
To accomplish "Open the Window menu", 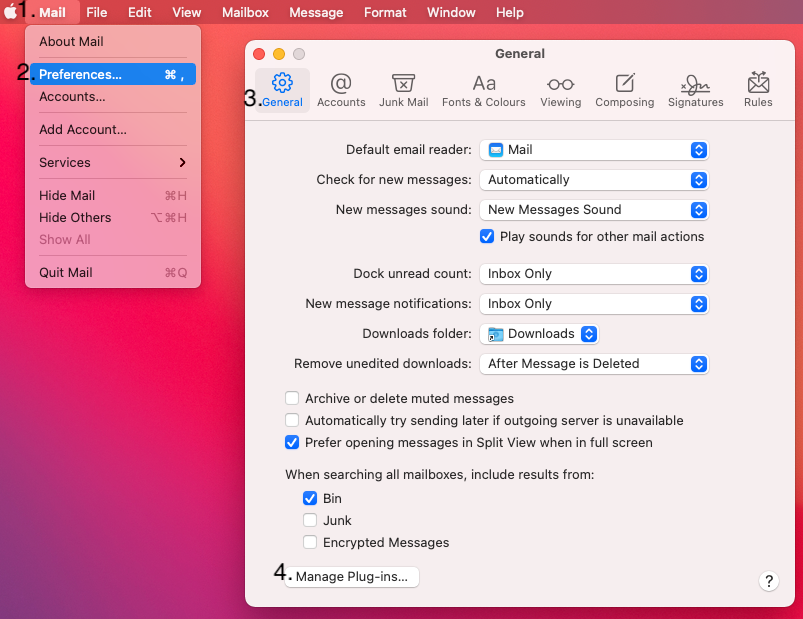I will 451,12.
